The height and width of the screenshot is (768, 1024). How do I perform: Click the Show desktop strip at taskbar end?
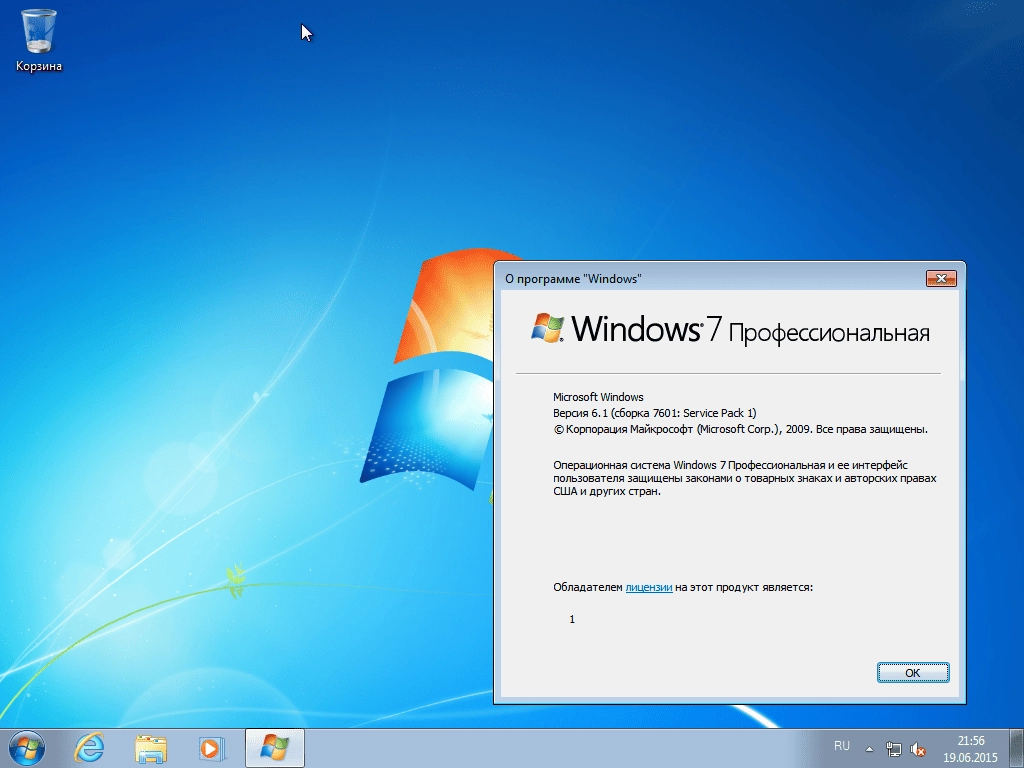(1019, 748)
